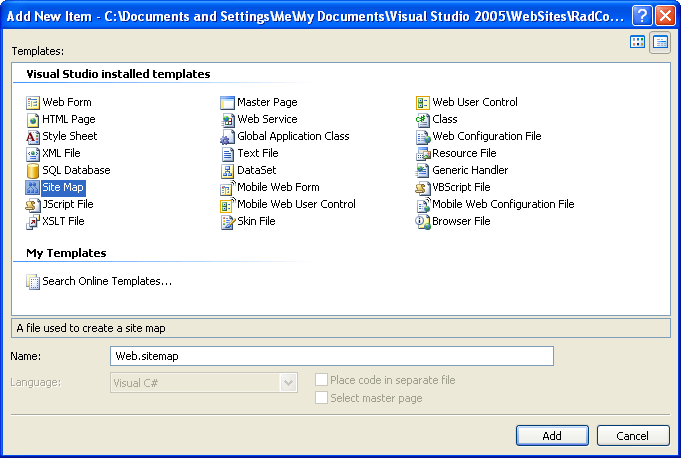Image resolution: width=681 pixels, height=458 pixels.
Task: Check the Select master page option
Action: (x=321, y=398)
